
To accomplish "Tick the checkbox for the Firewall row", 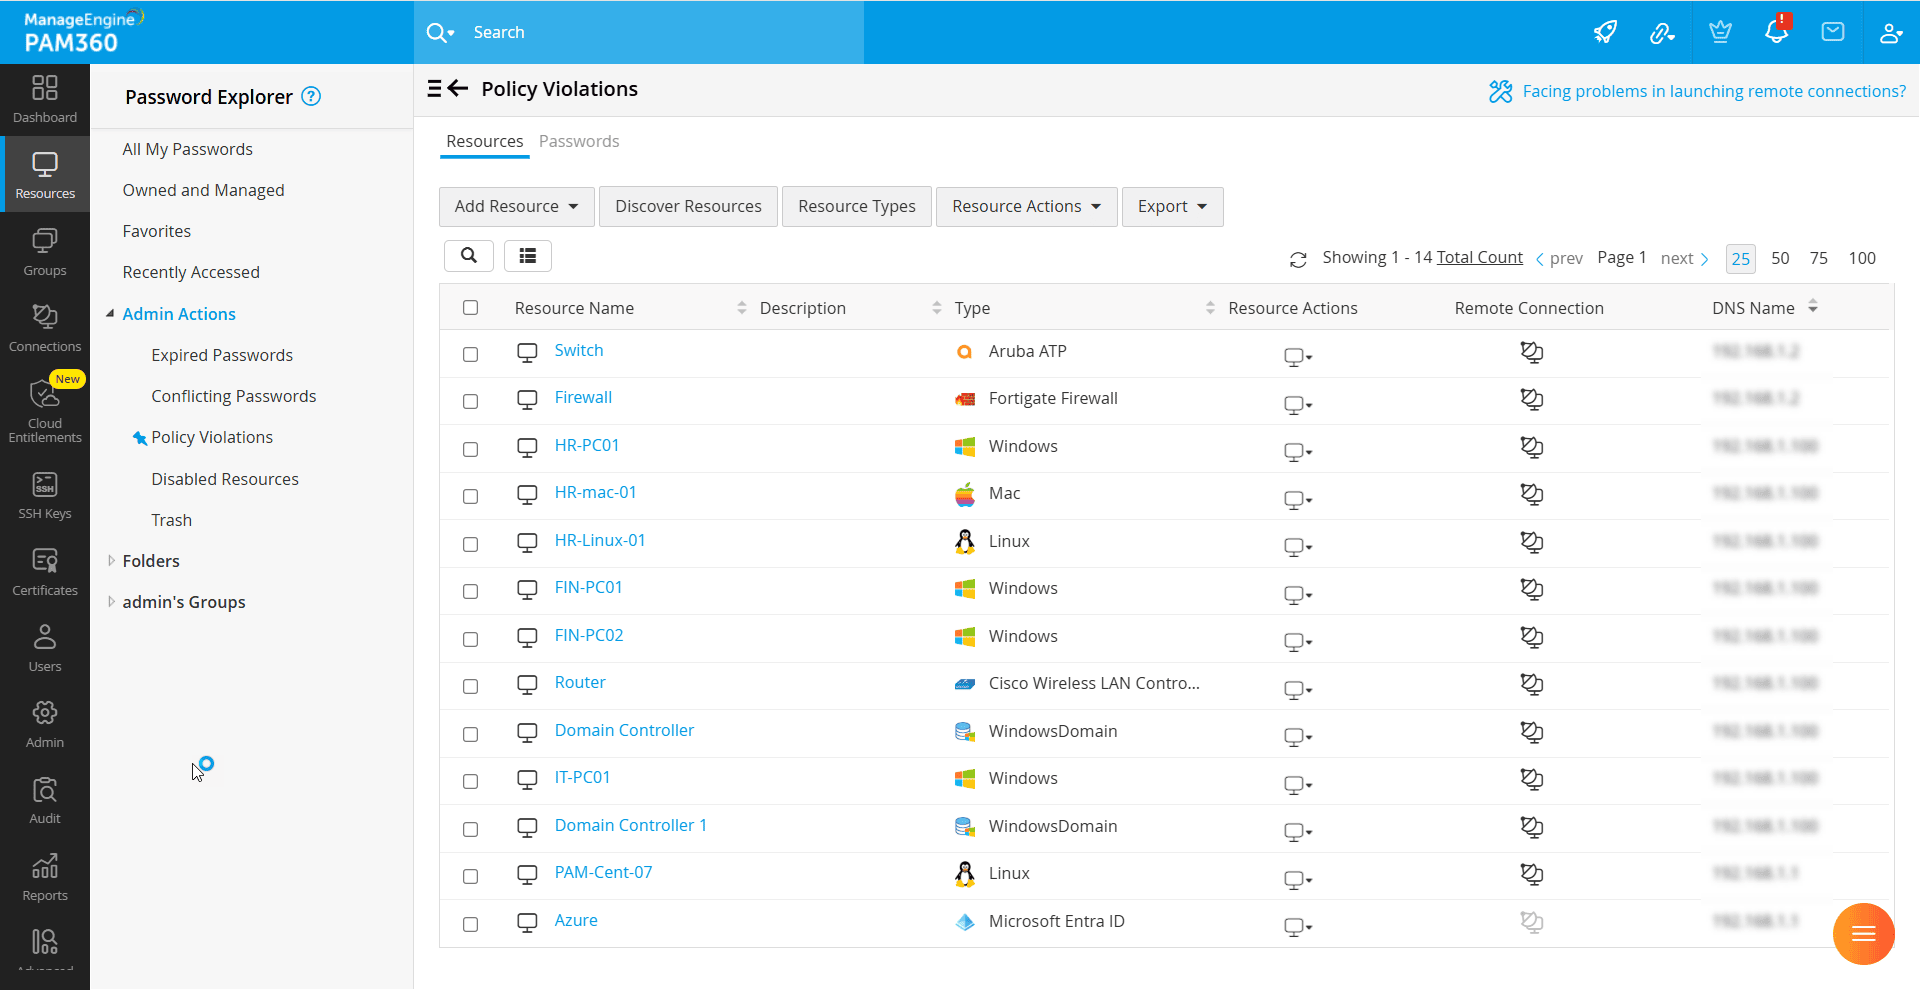I will [471, 402].
